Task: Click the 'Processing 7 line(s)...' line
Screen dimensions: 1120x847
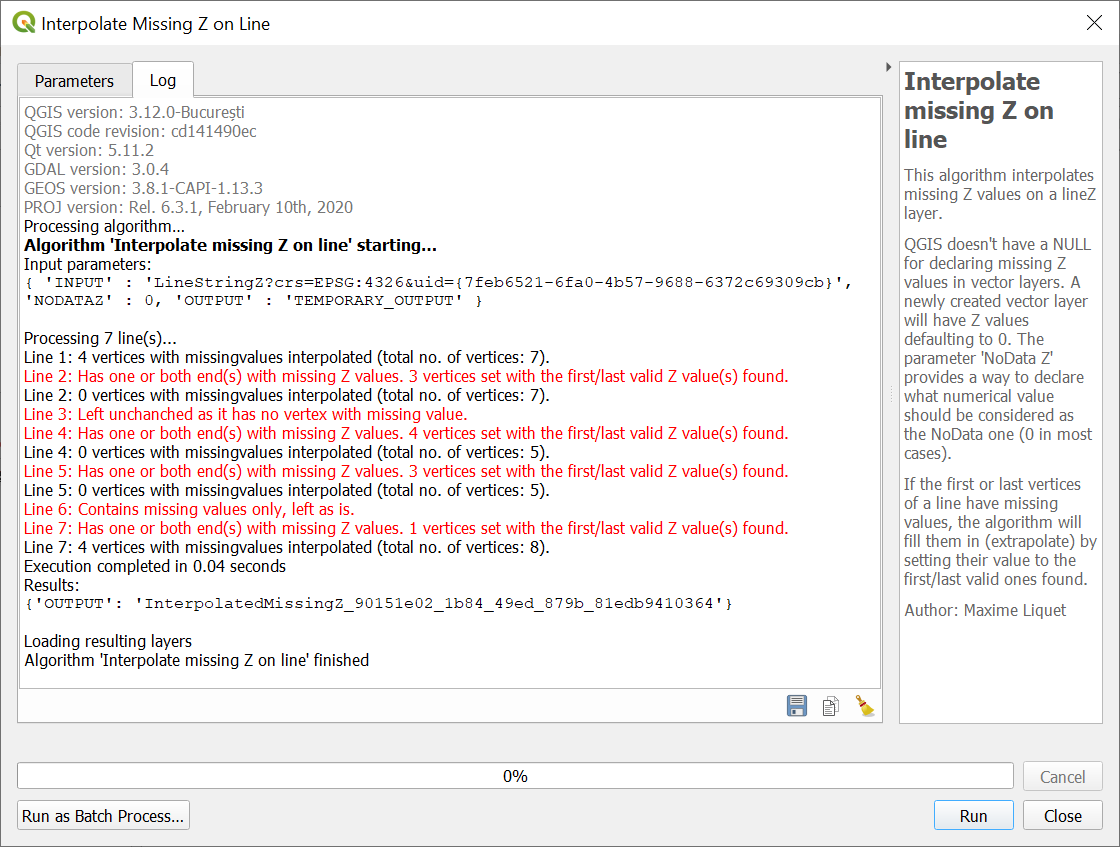Action: (100, 338)
